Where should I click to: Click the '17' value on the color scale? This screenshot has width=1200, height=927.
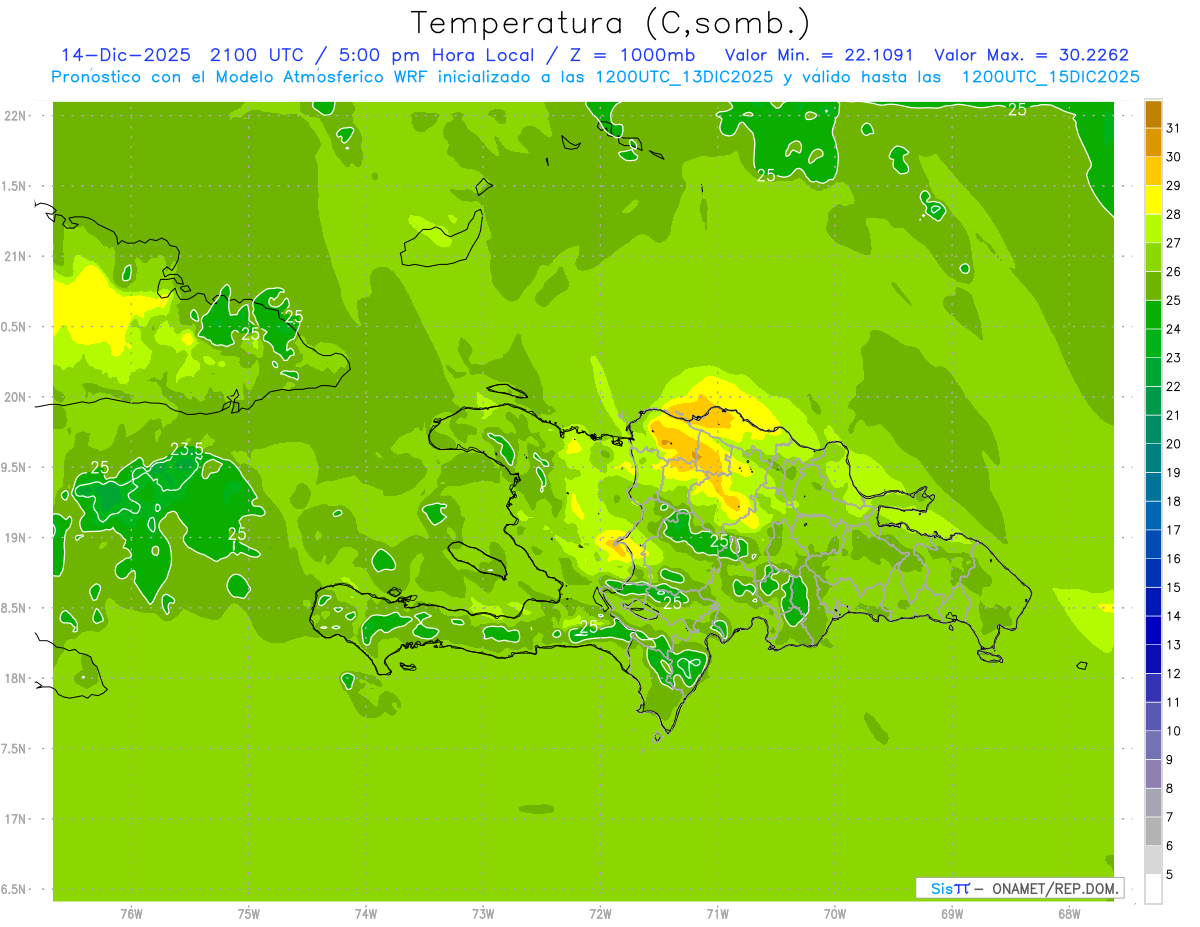1174,530
